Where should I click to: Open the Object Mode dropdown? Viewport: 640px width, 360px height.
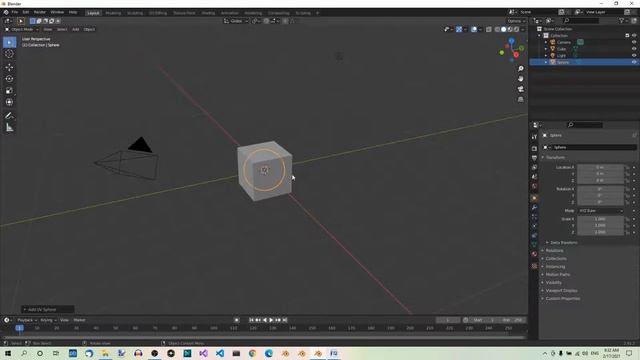[22, 29]
